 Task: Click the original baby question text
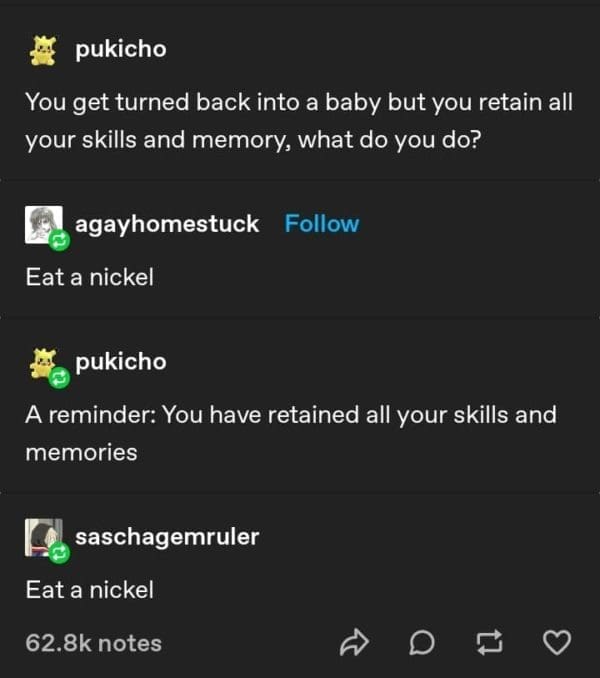tap(299, 121)
